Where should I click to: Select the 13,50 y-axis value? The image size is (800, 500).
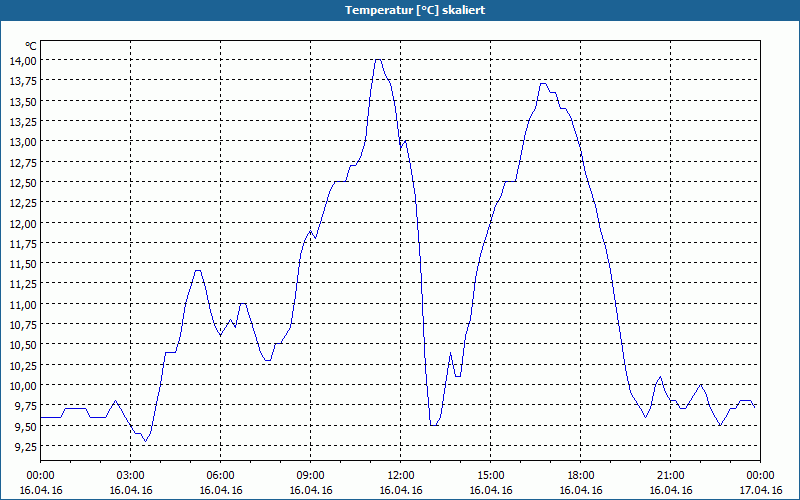point(23,101)
